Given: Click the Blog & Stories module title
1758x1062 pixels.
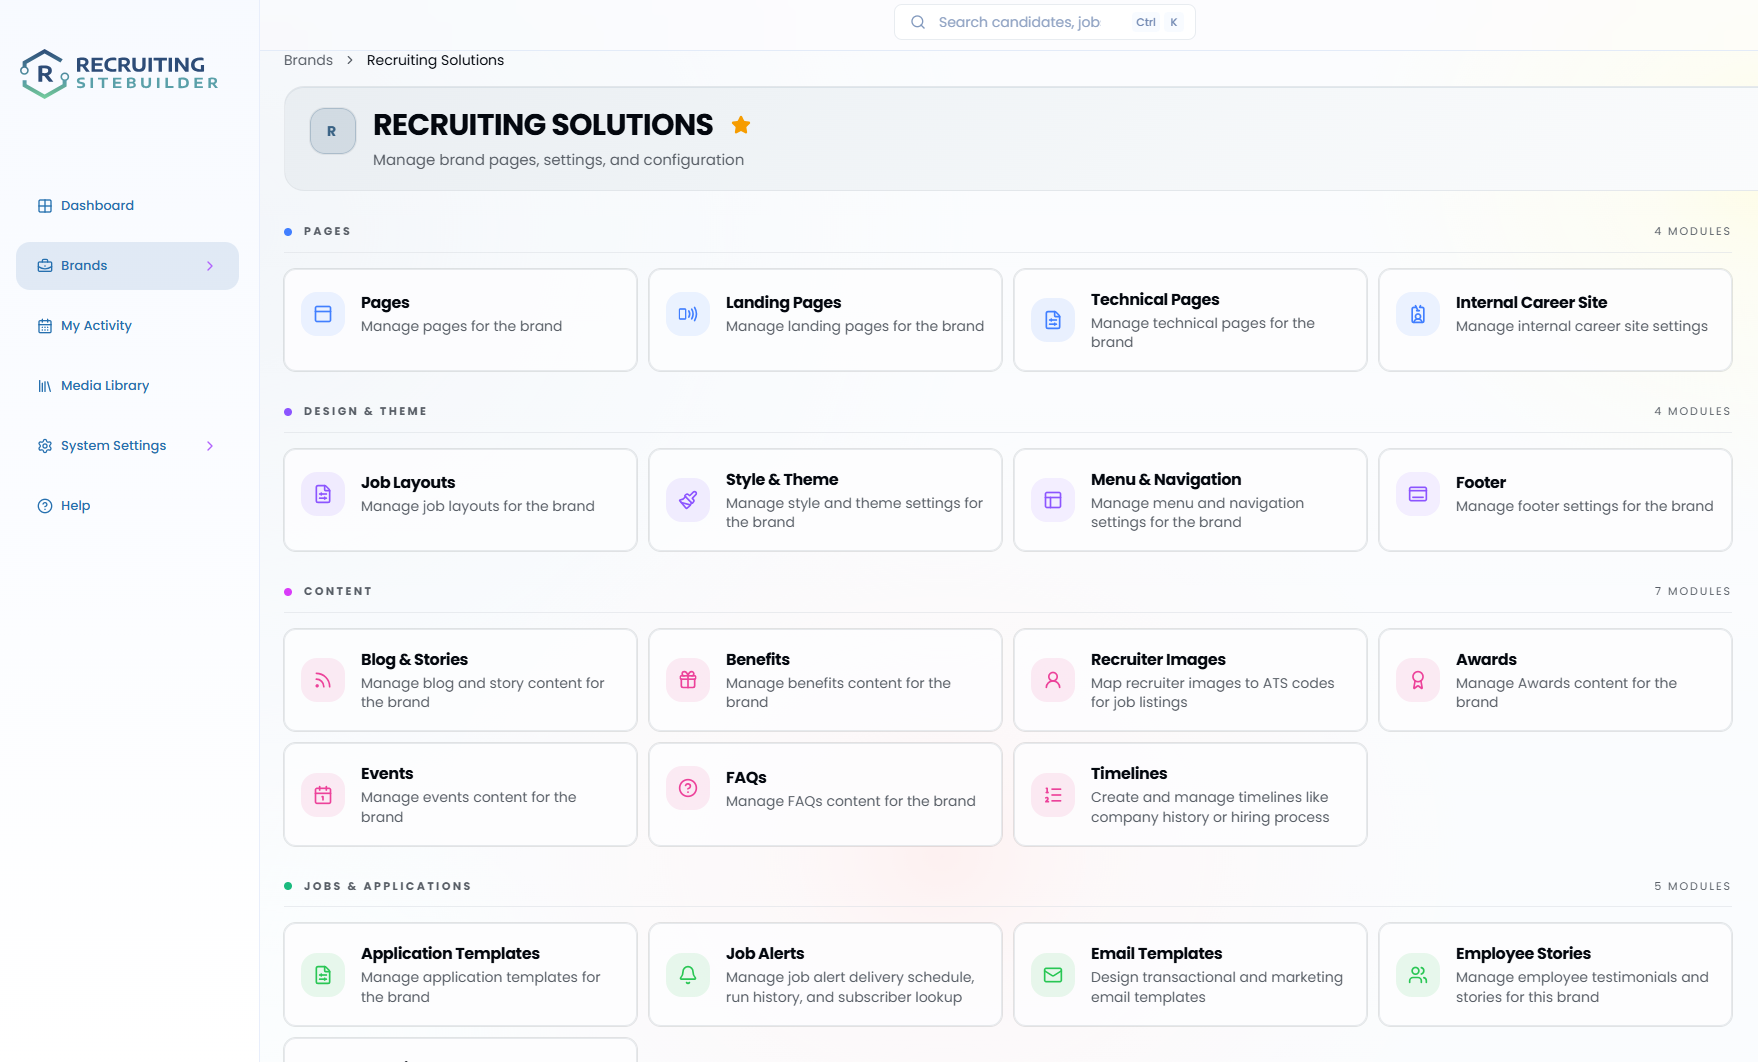Looking at the screenshot, I should (x=414, y=659).
